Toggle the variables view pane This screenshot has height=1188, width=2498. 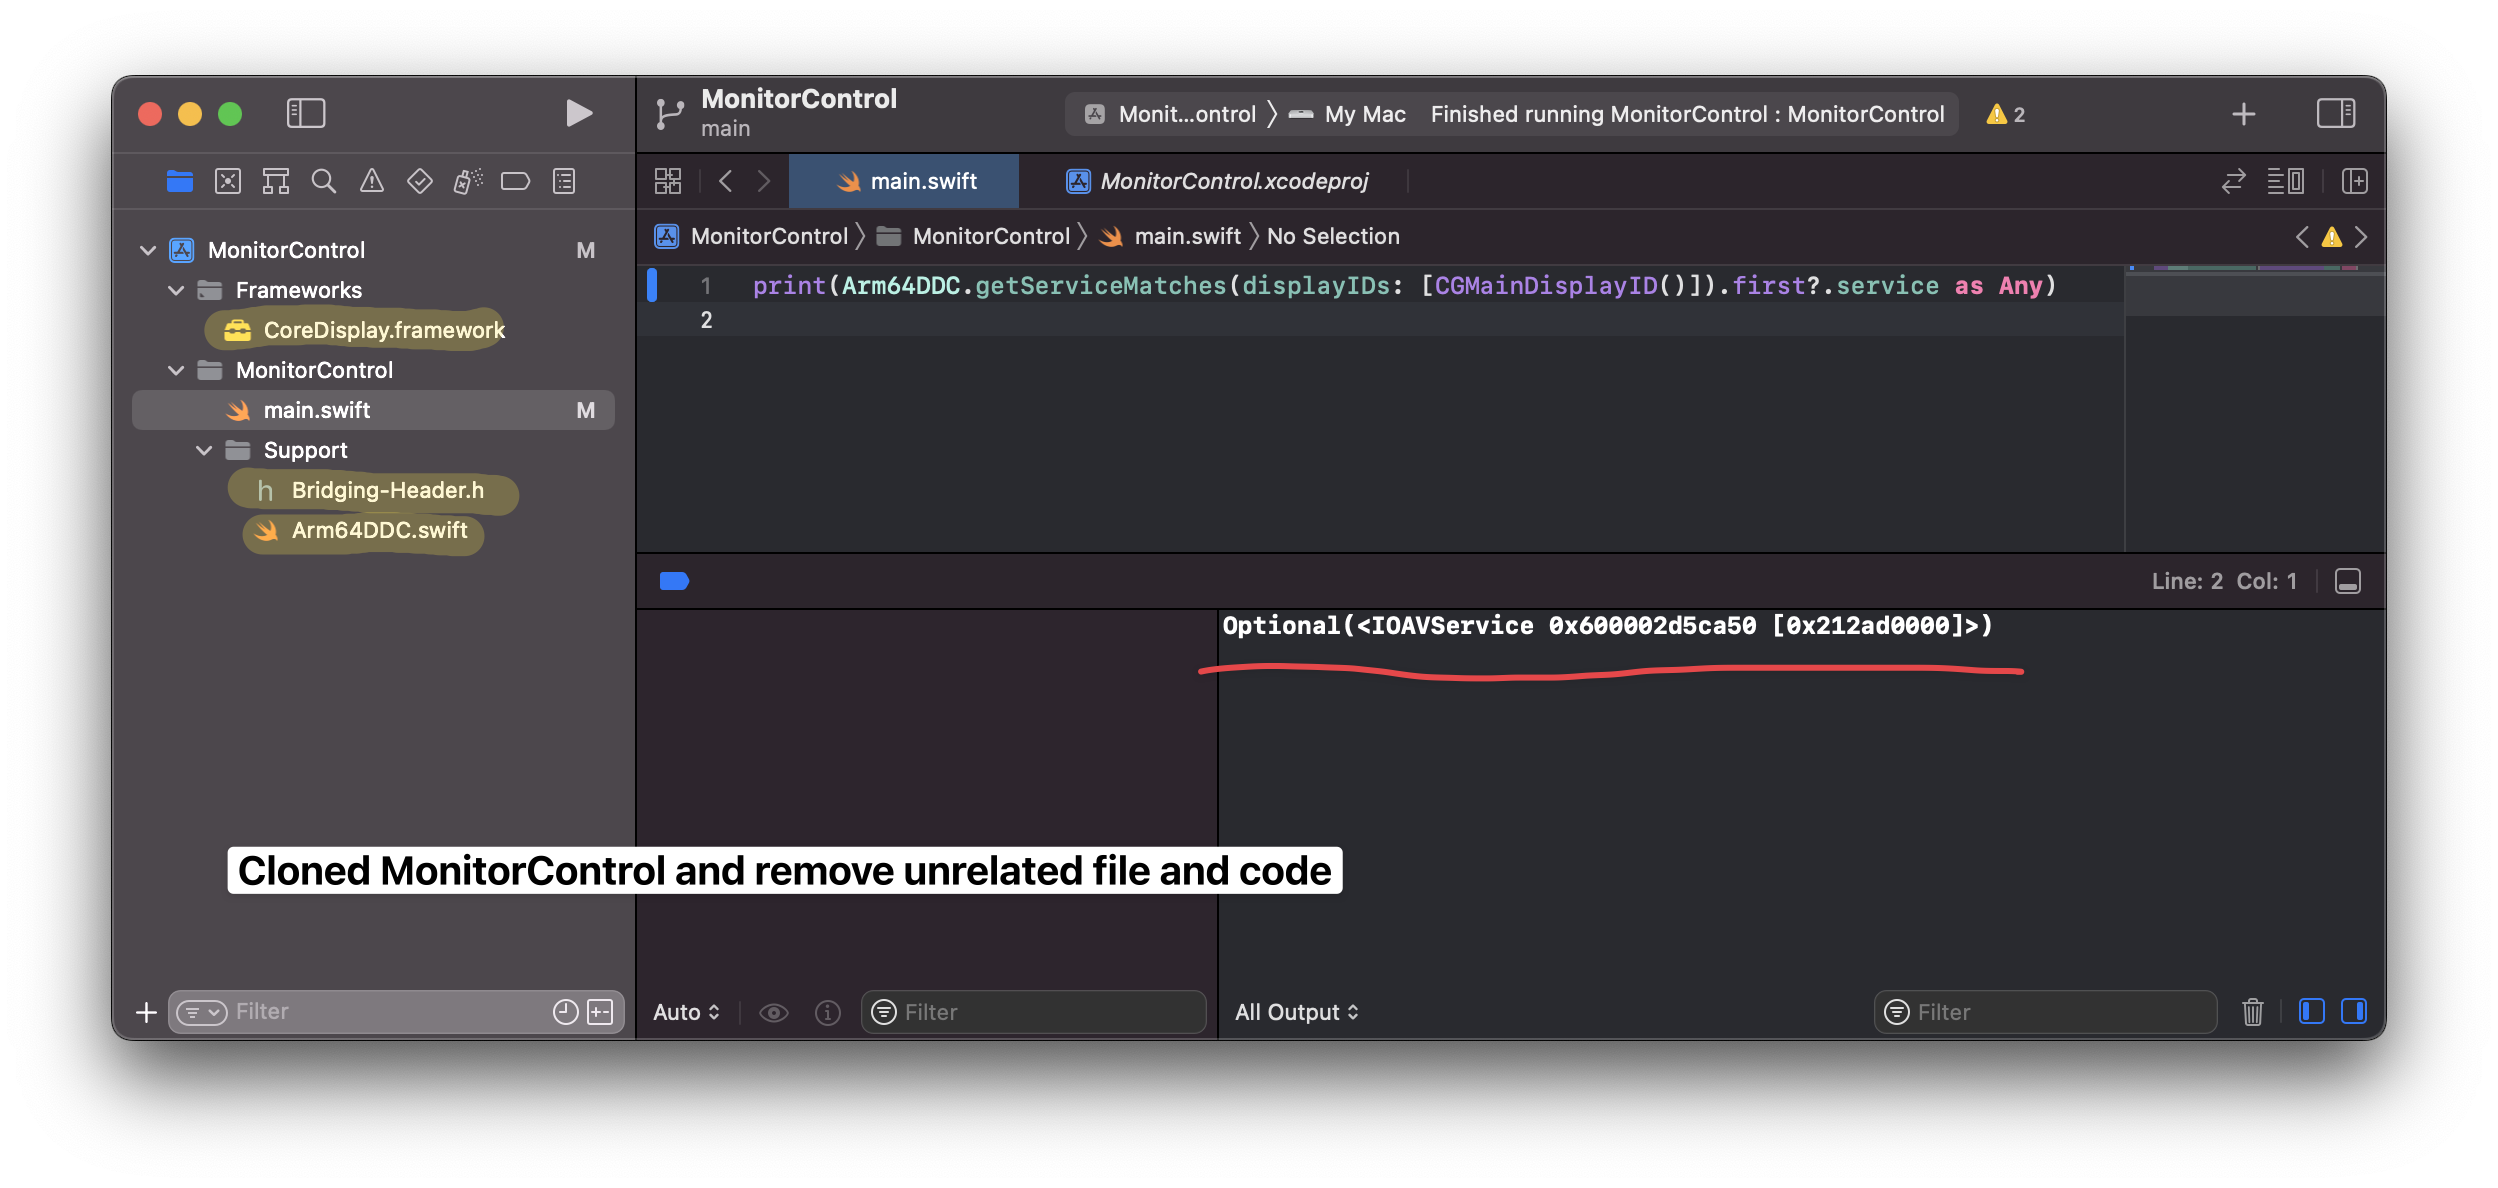point(2311,1011)
